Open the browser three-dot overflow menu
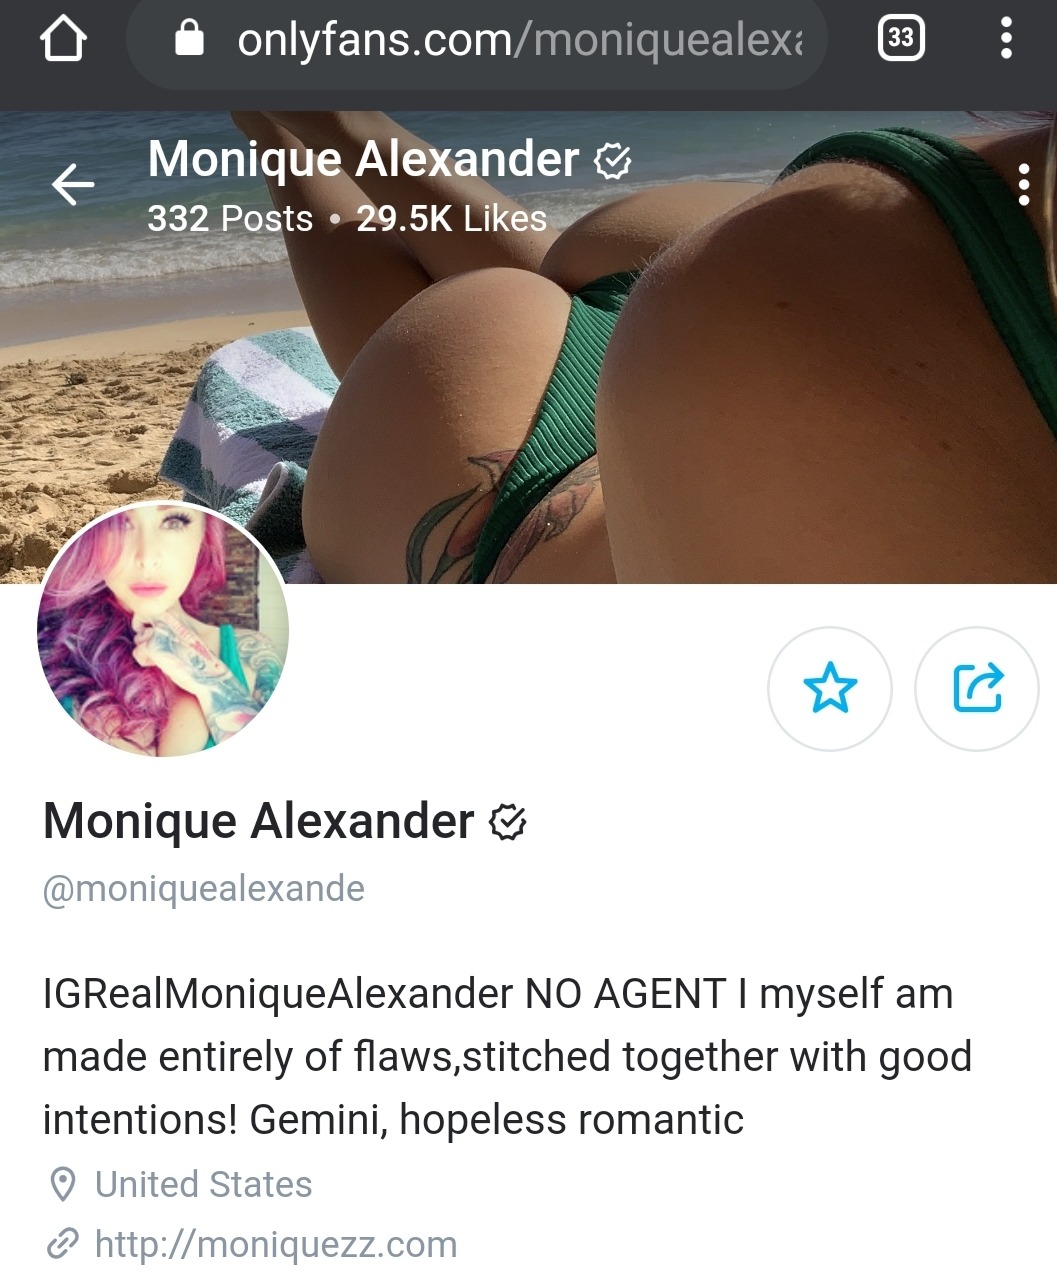 coord(1006,38)
